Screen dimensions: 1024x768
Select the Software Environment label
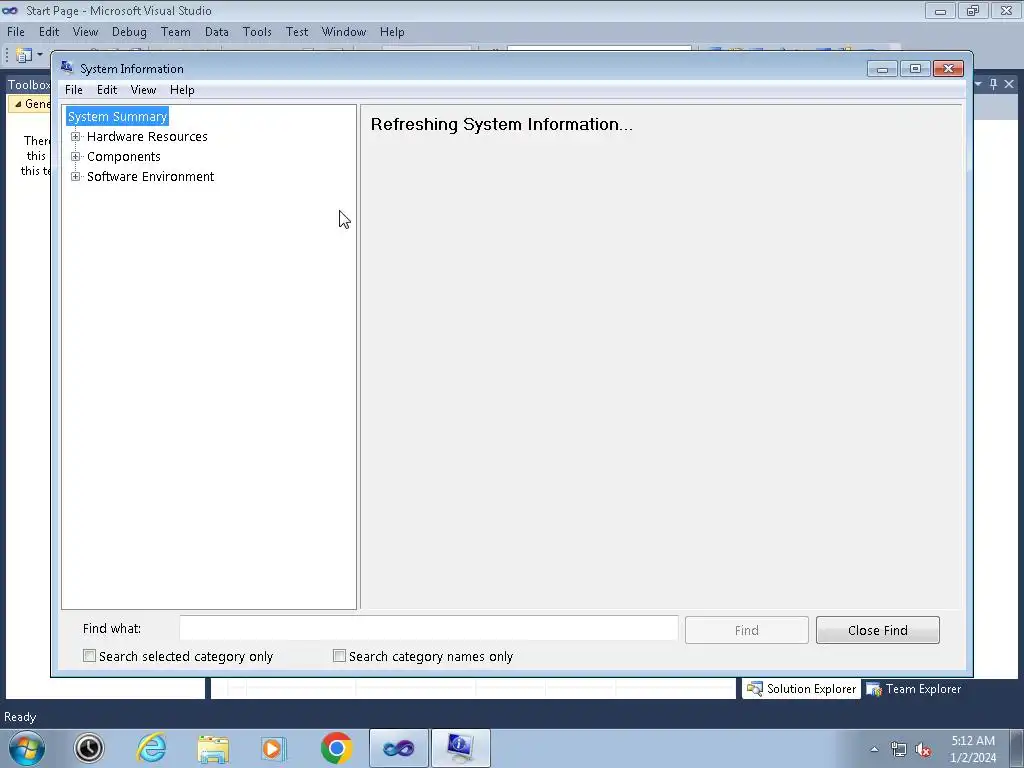pyautogui.click(x=150, y=177)
